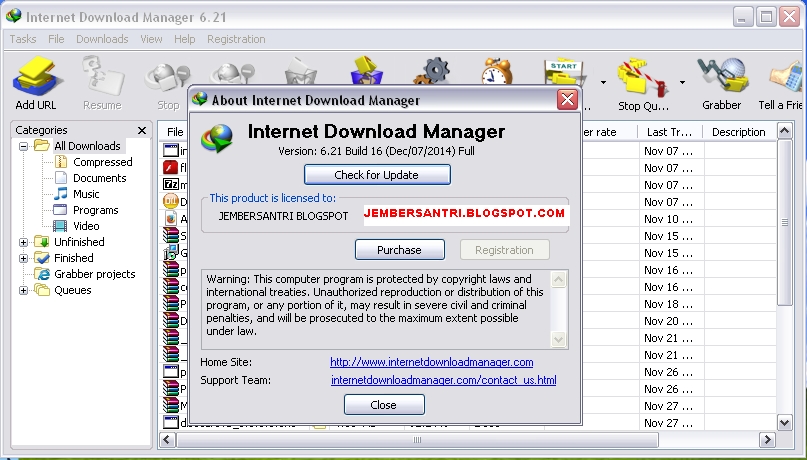Open the Grabber projects item
The width and height of the screenshot is (807, 460).
[94, 274]
